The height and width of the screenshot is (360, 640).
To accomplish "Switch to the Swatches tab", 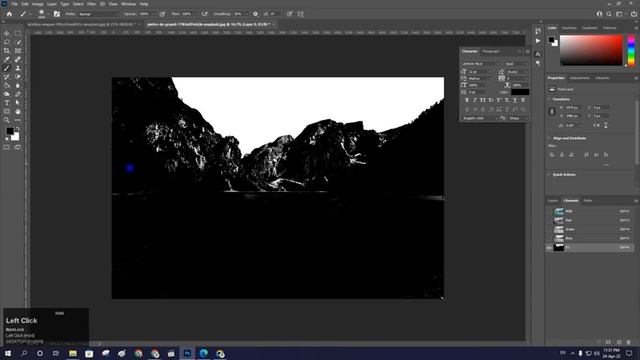I will click(569, 28).
